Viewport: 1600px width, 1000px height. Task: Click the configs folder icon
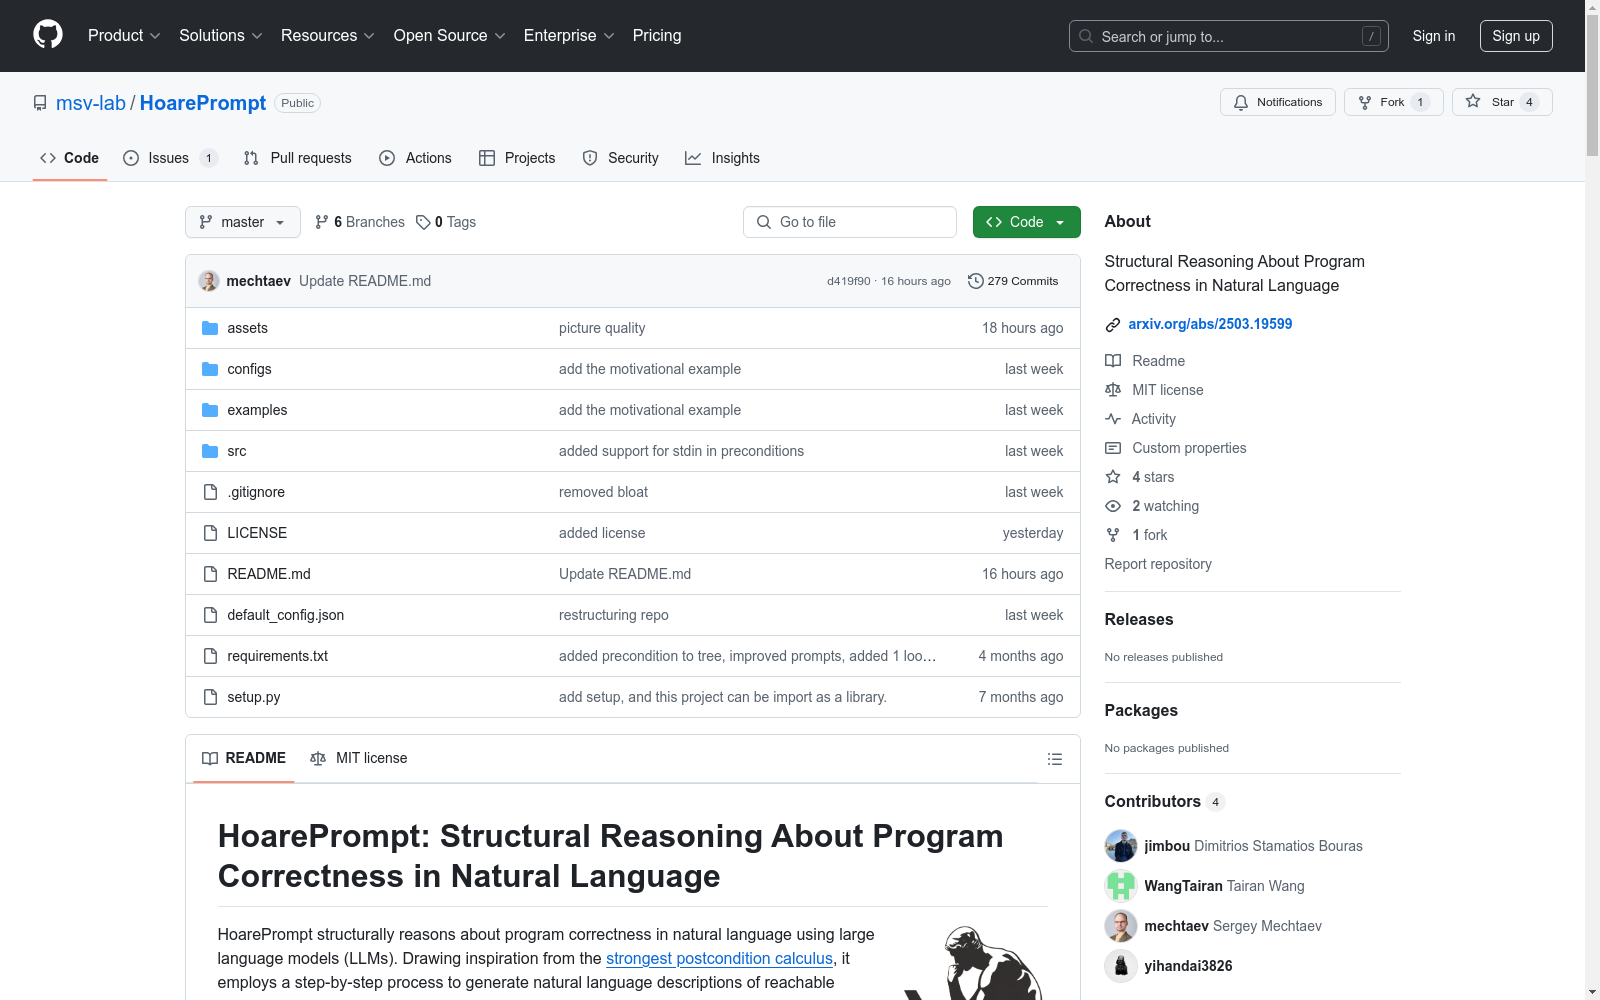tap(210, 369)
